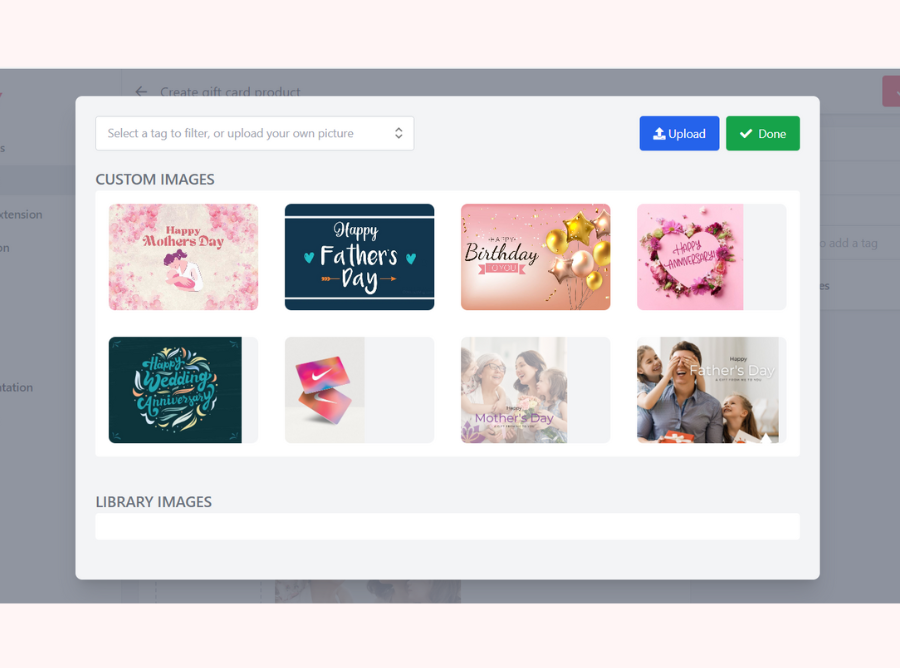Click the CUSTOM IMAGES section heading
This screenshot has width=900, height=668.
(x=155, y=179)
